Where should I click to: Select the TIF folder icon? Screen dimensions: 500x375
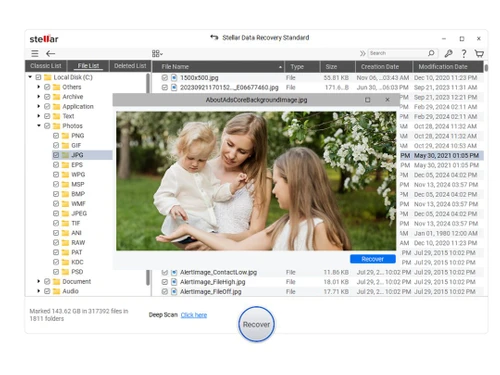65,223
